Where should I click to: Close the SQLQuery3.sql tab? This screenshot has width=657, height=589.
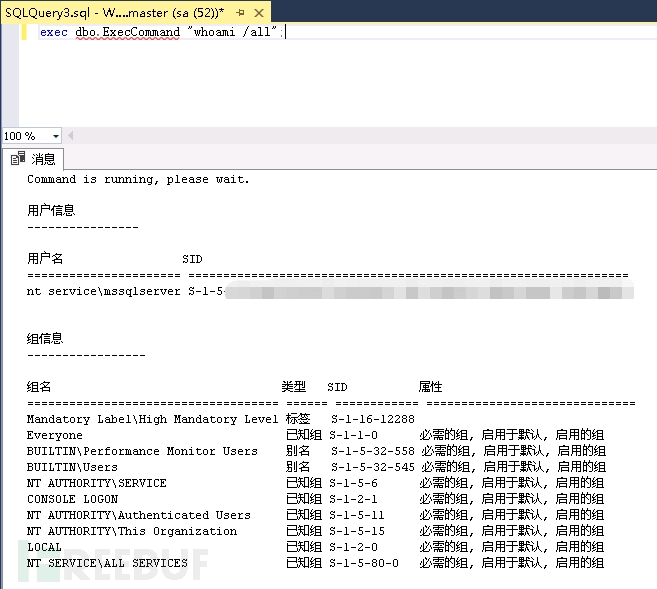pyautogui.click(x=259, y=13)
